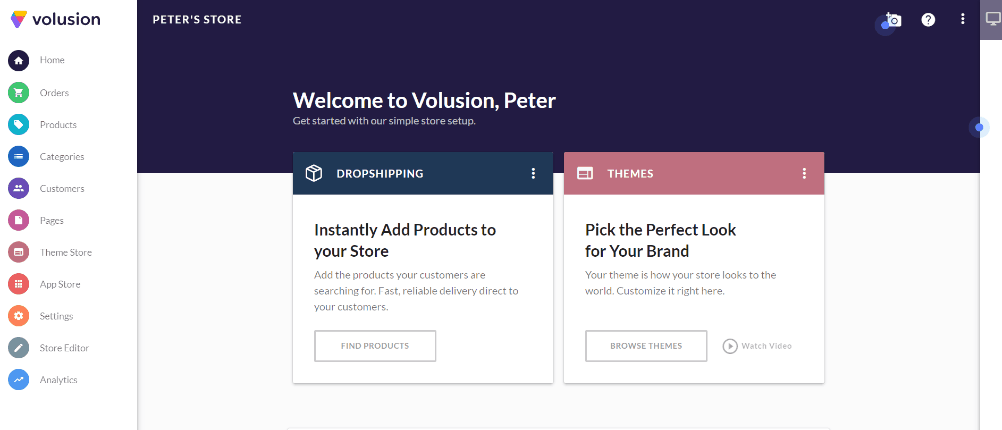Open Settings gear icon in sidebar
The height and width of the screenshot is (430, 1002).
[19, 316]
